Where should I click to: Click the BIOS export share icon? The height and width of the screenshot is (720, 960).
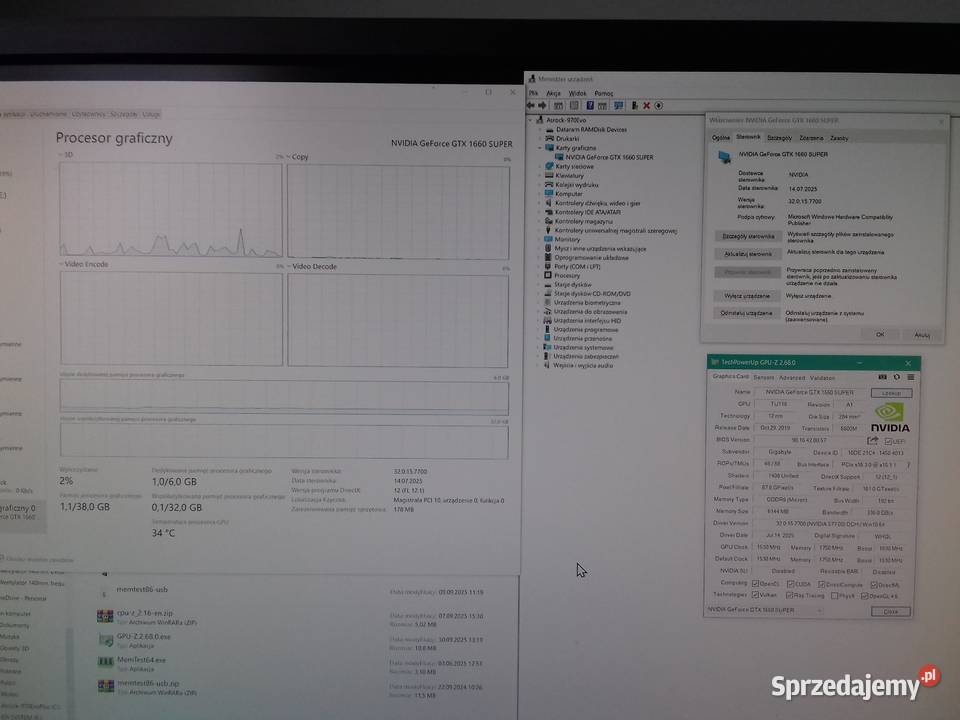point(872,440)
